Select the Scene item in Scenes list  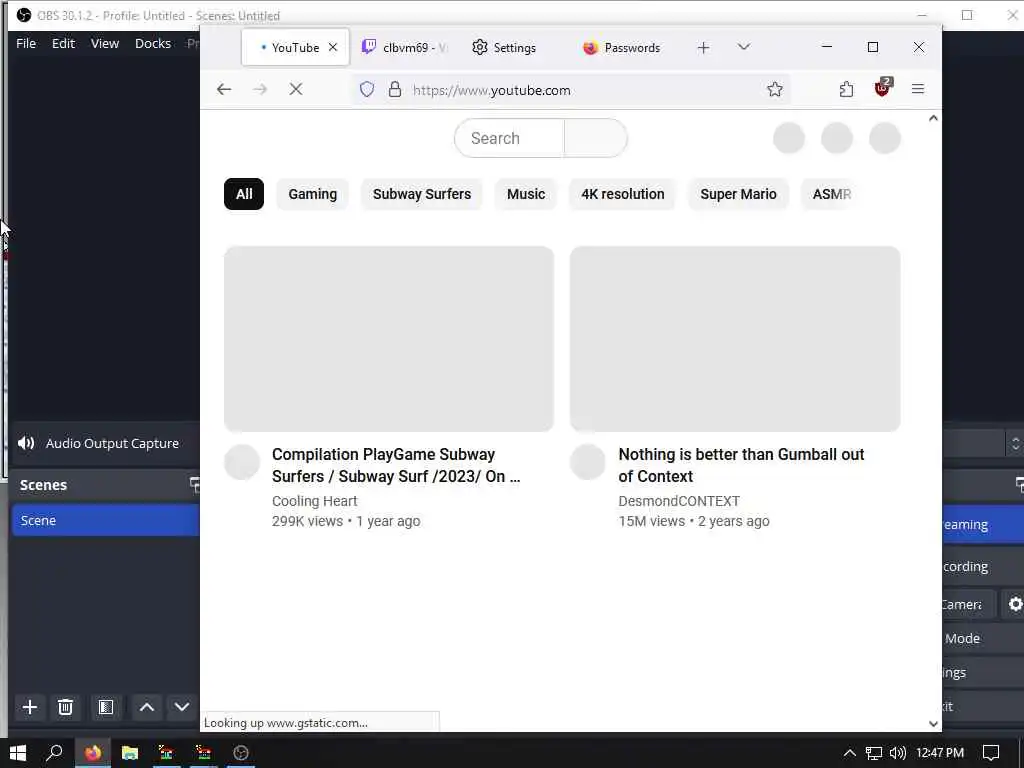[106, 520]
